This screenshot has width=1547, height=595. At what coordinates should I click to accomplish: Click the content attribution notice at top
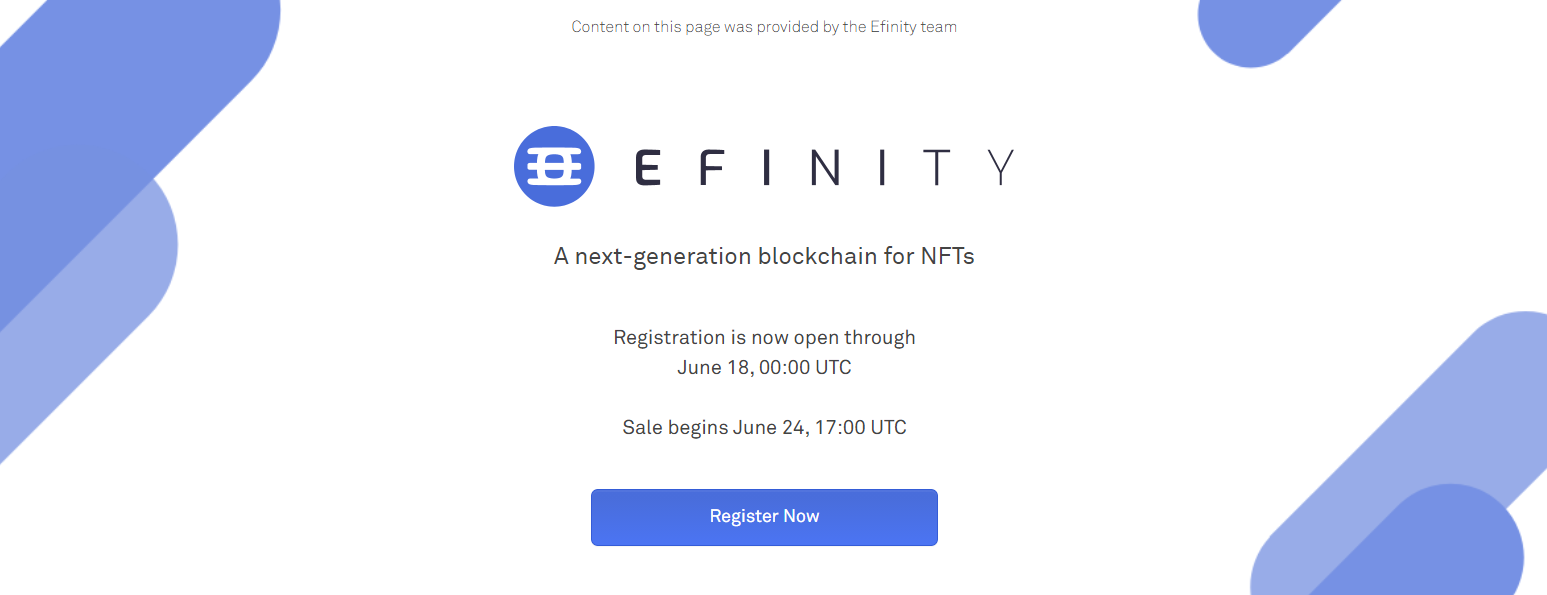(764, 27)
